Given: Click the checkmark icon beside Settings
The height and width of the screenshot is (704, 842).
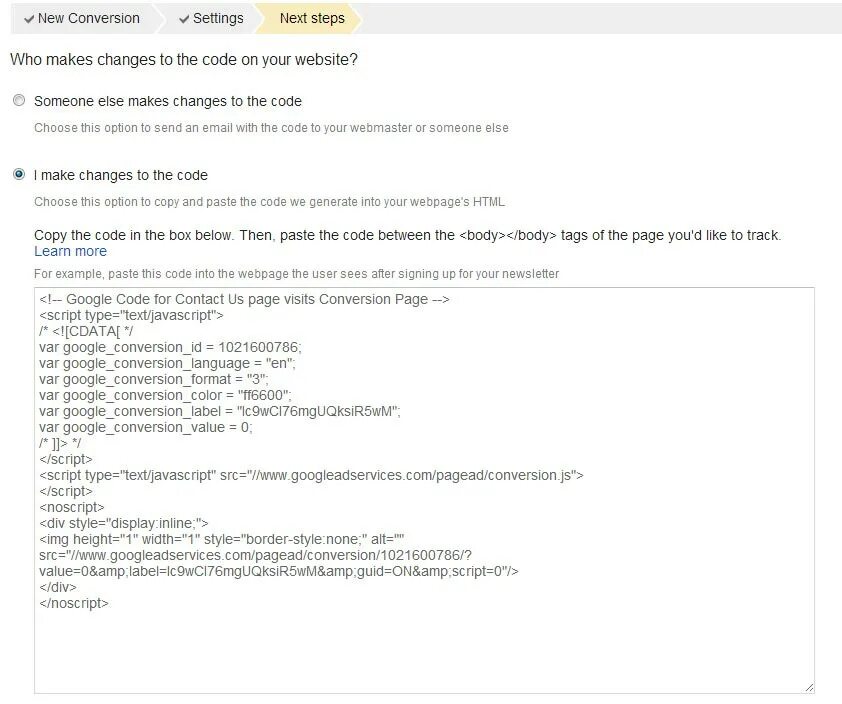Looking at the screenshot, I should click(x=185, y=18).
